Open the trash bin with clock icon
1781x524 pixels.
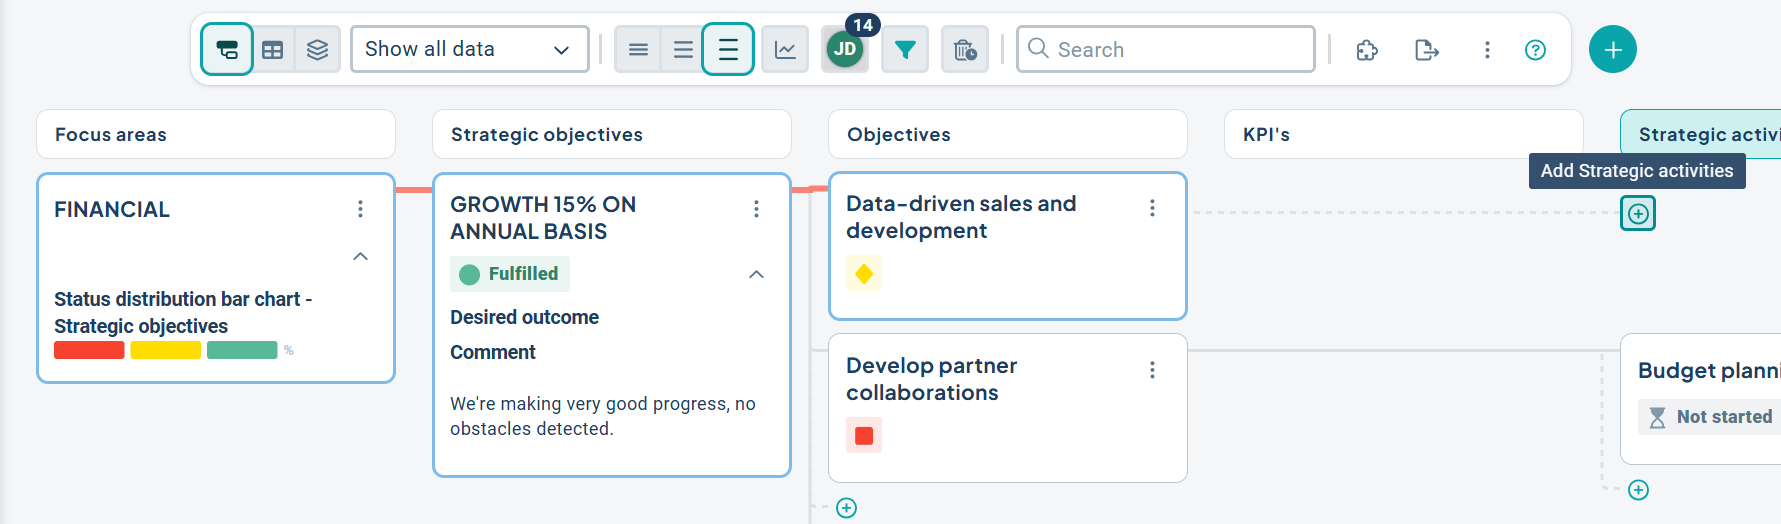964,50
